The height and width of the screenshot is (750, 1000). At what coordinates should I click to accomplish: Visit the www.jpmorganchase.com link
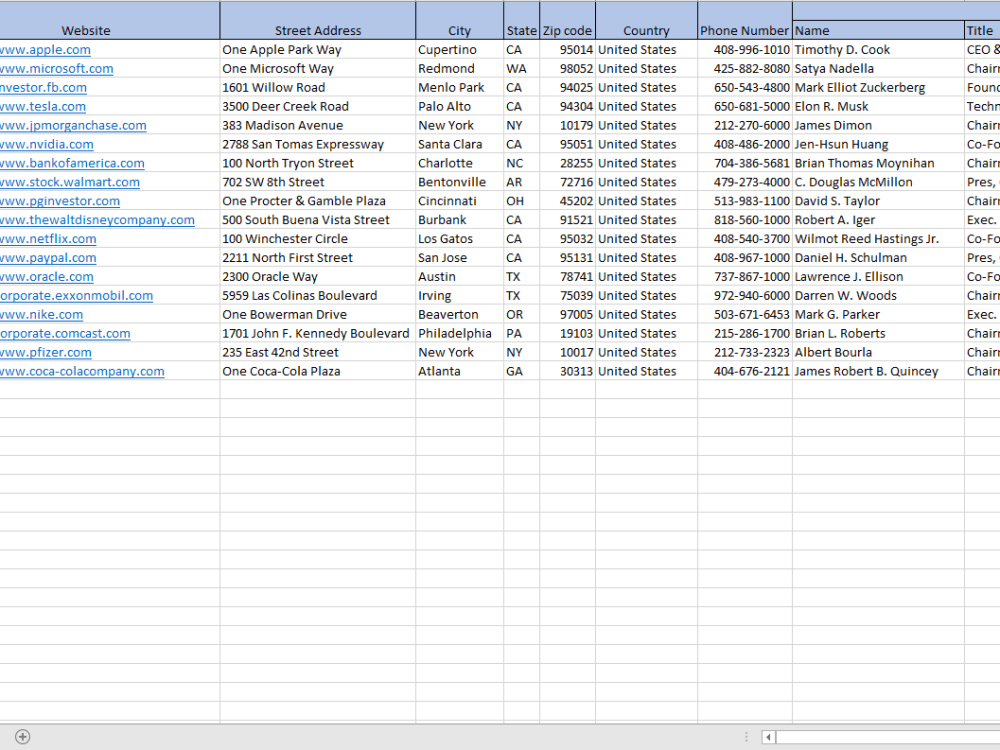point(73,126)
